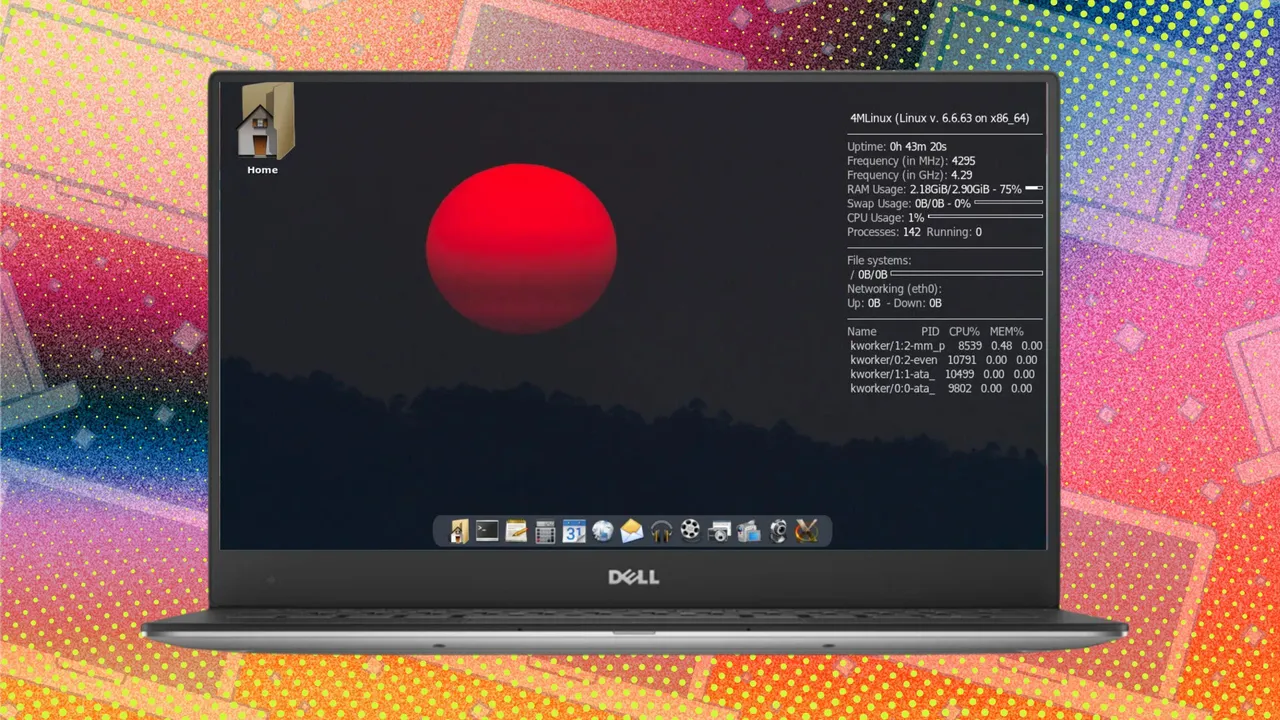Launch the web browser via the globe icon

click(x=603, y=531)
